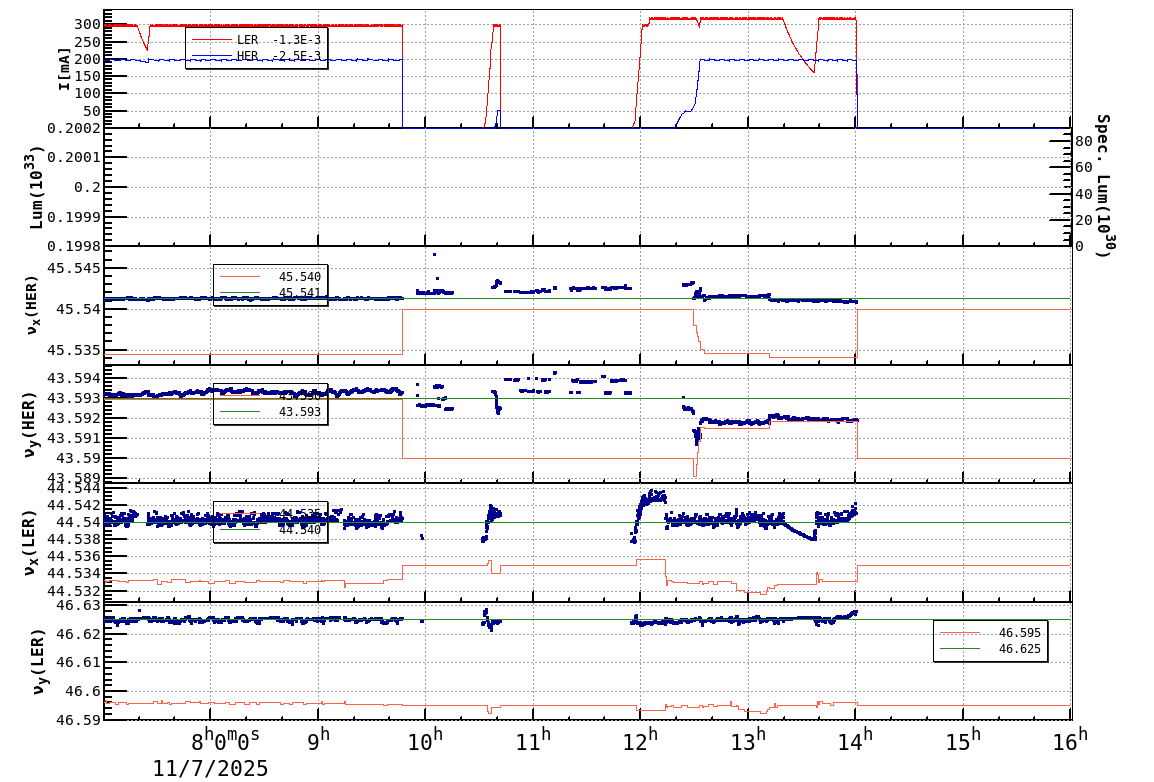
Task: Click the 45.535 tick label
Action: coord(74,349)
